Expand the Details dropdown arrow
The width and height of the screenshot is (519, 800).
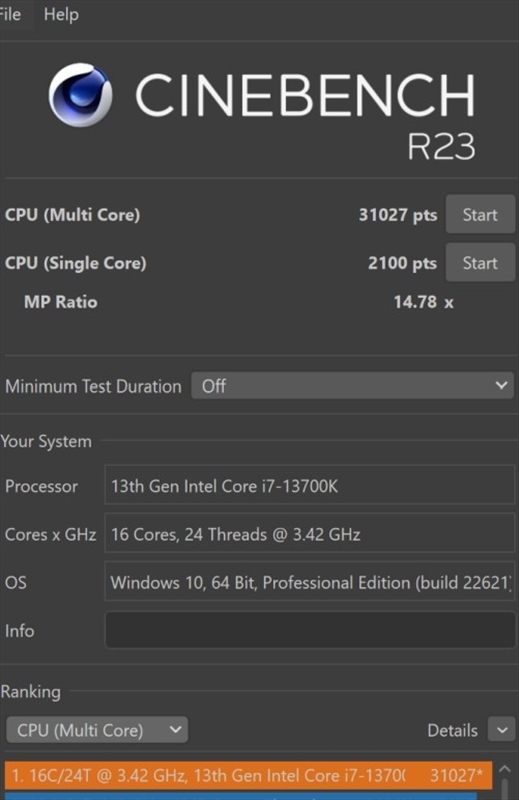(x=502, y=730)
